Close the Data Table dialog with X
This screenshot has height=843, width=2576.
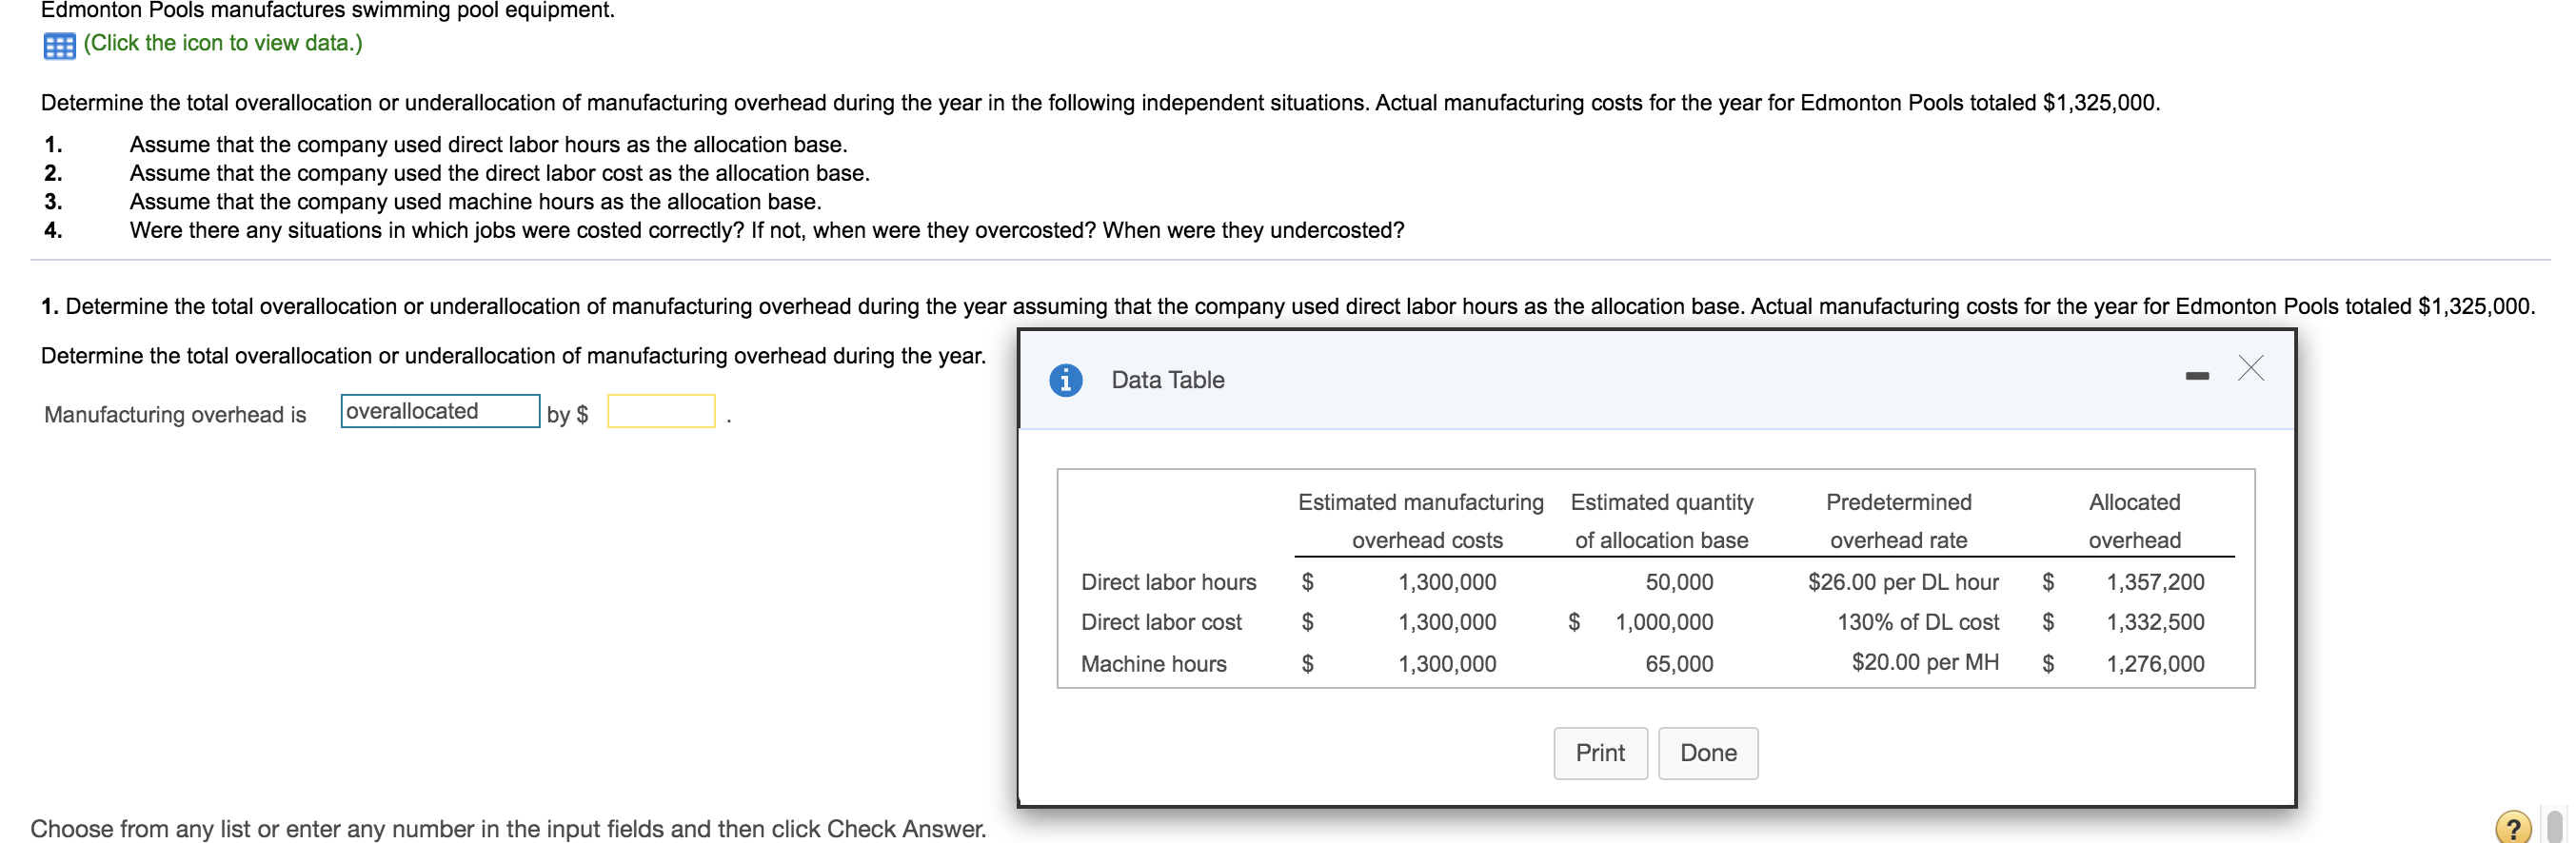coord(2250,368)
